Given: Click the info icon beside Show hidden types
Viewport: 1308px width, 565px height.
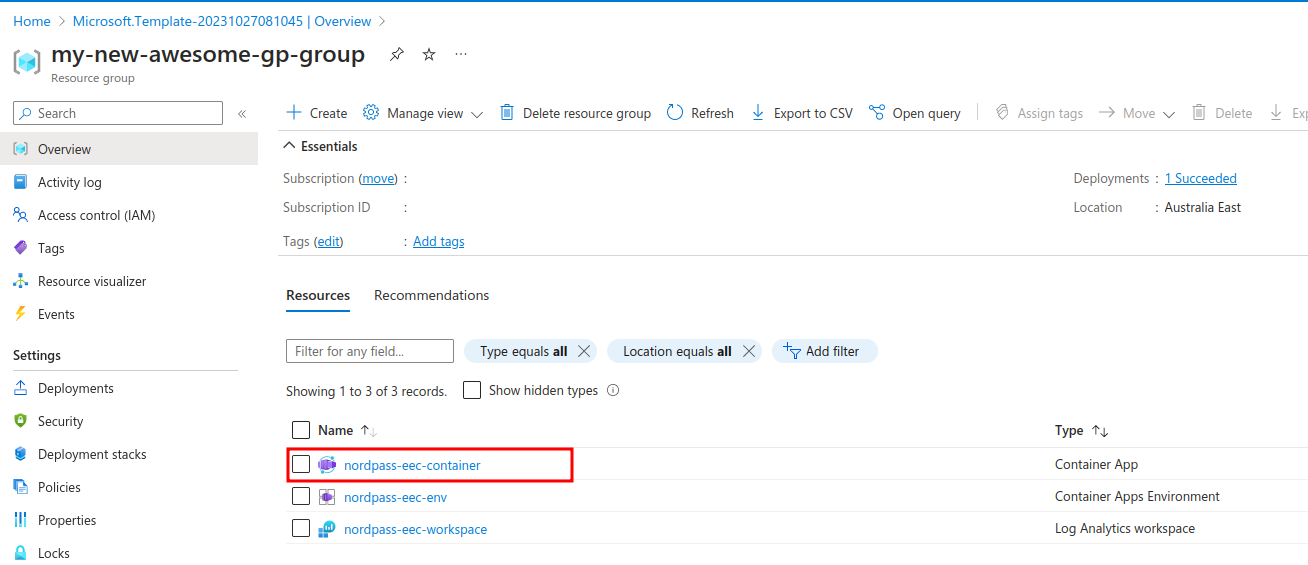Looking at the screenshot, I should [613, 390].
